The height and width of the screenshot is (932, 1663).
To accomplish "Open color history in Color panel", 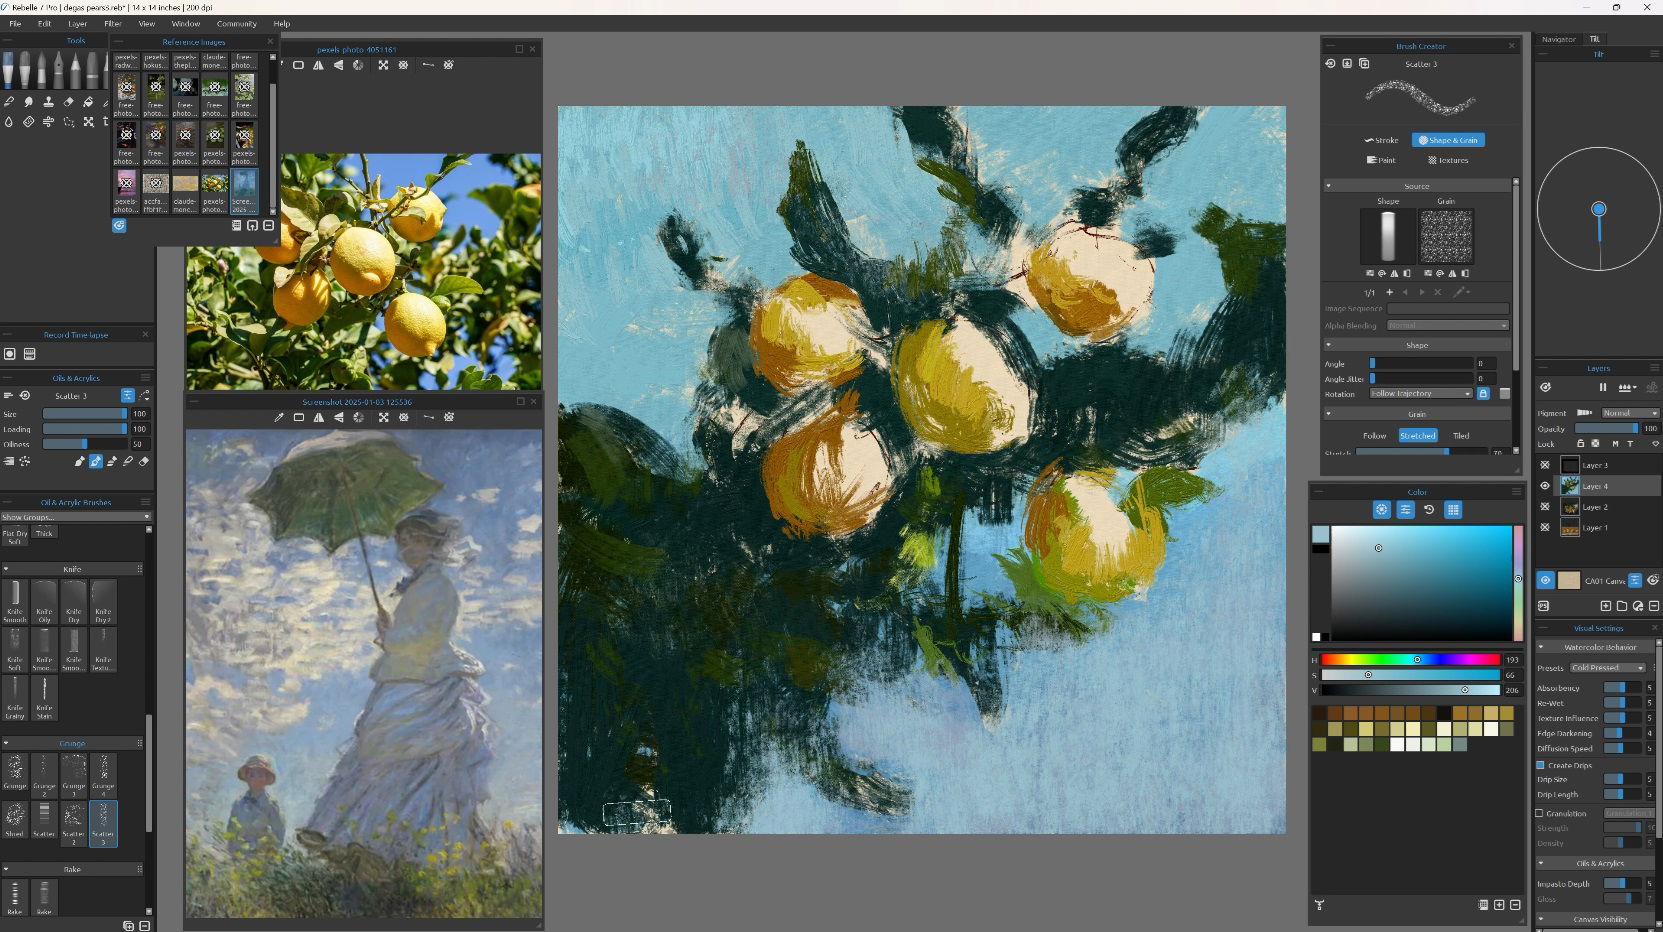I will click(x=1429, y=510).
